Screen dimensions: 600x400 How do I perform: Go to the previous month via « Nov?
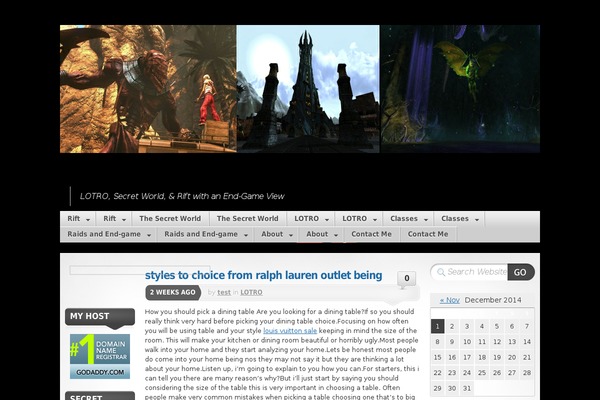(x=450, y=300)
